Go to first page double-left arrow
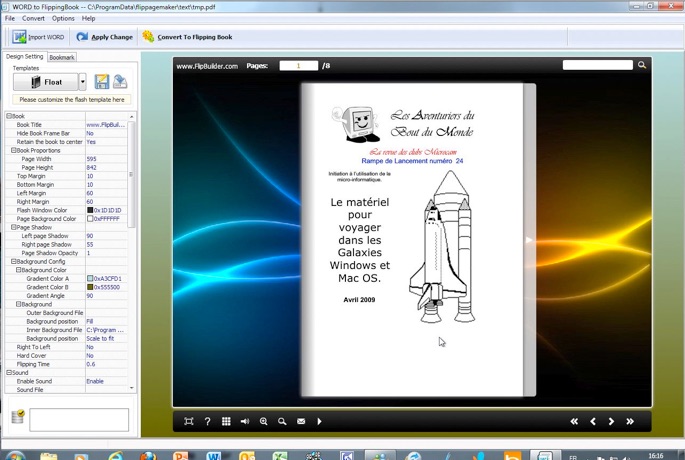 (574, 421)
